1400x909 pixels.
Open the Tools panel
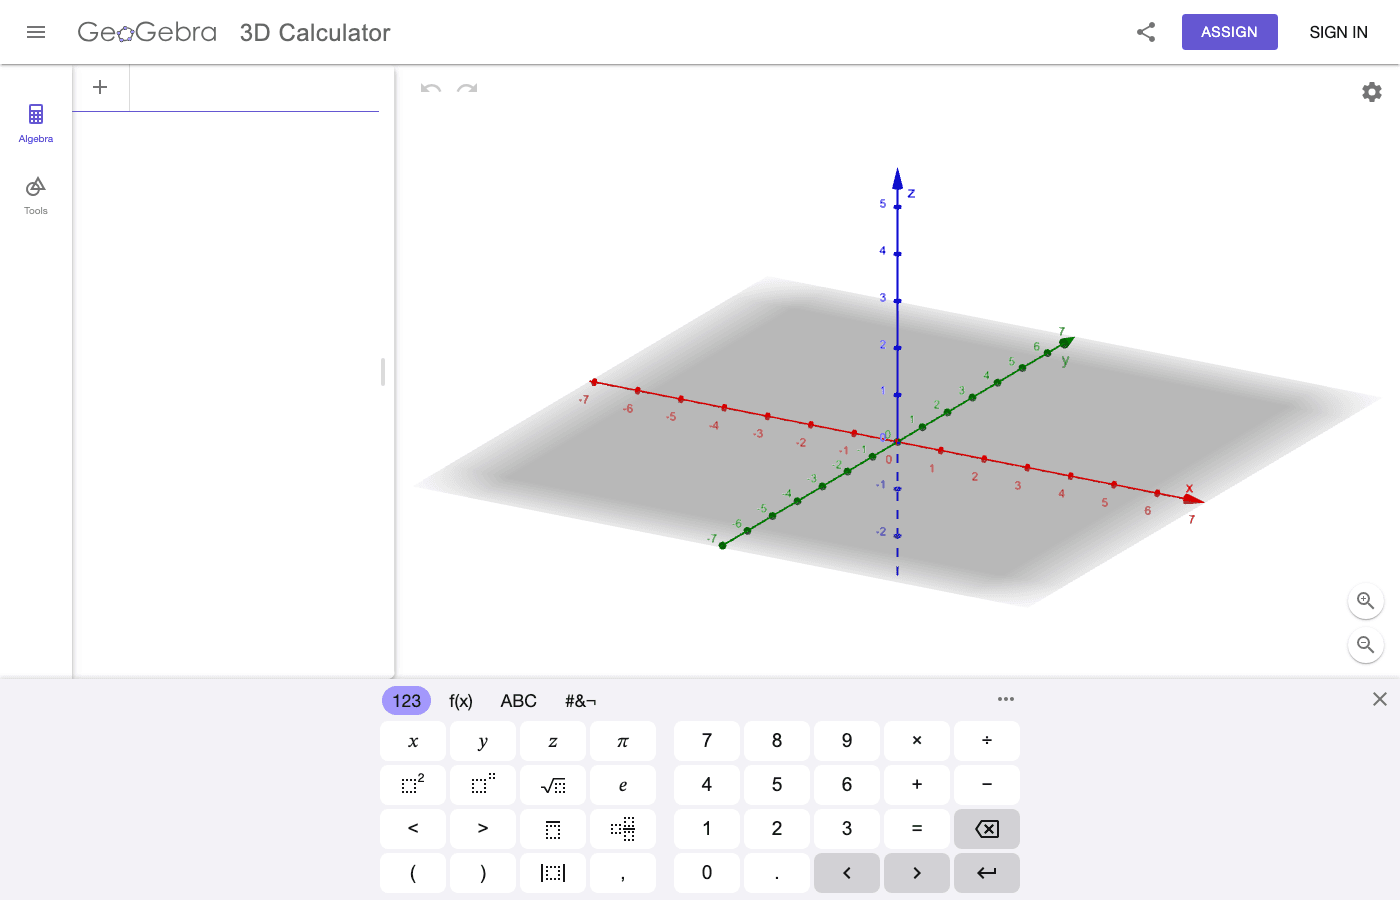pos(35,194)
